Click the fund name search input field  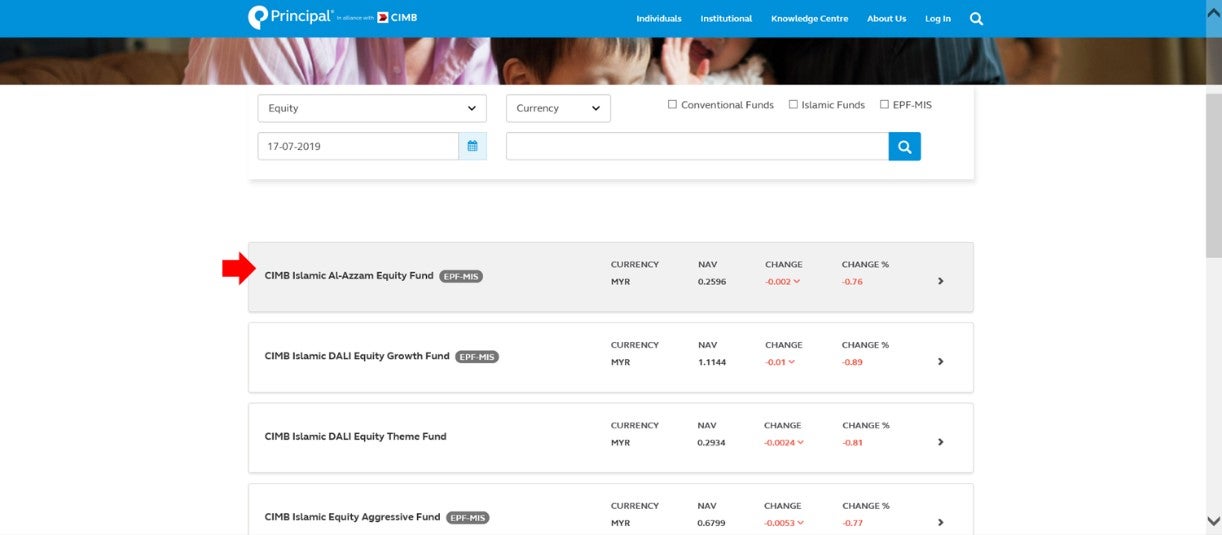[697, 146]
